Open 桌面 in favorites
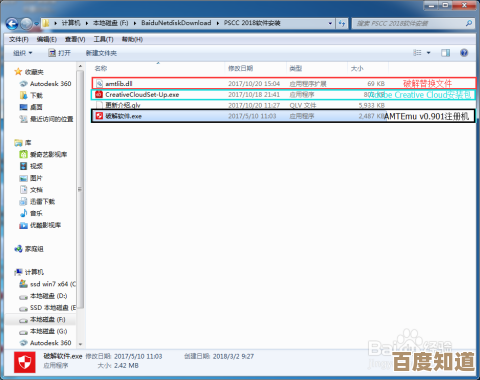 pos(36,107)
